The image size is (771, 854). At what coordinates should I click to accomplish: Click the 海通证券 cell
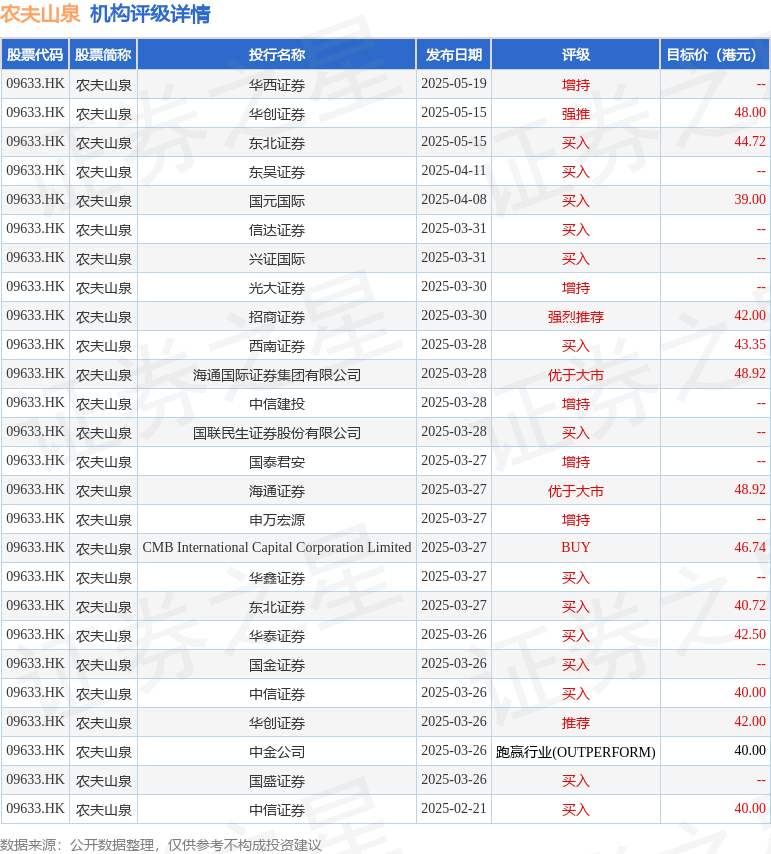pyautogui.click(x=277, y=491)
